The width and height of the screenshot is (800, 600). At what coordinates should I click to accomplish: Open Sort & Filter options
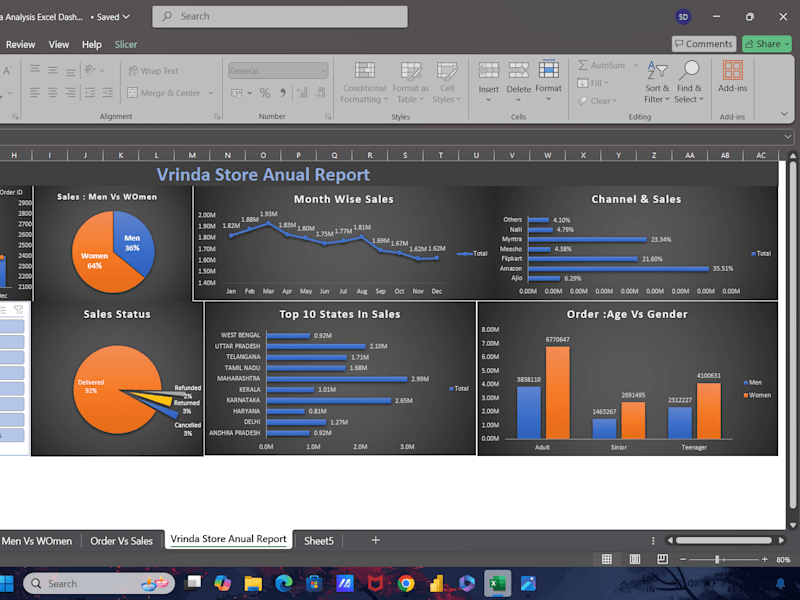[657, 82]
